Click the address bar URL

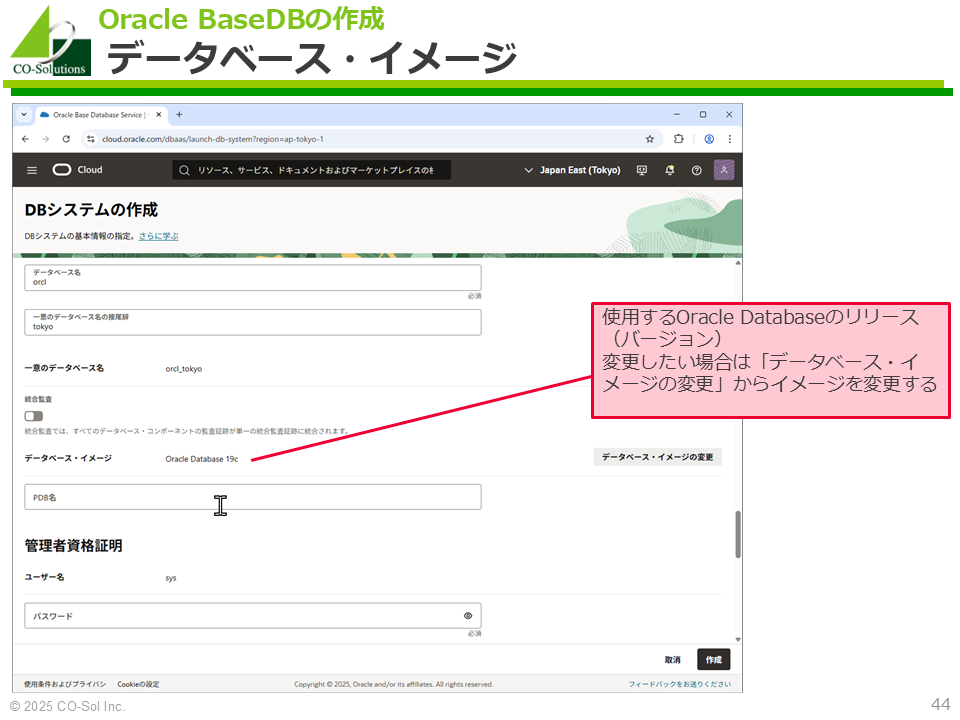point(213,139)
